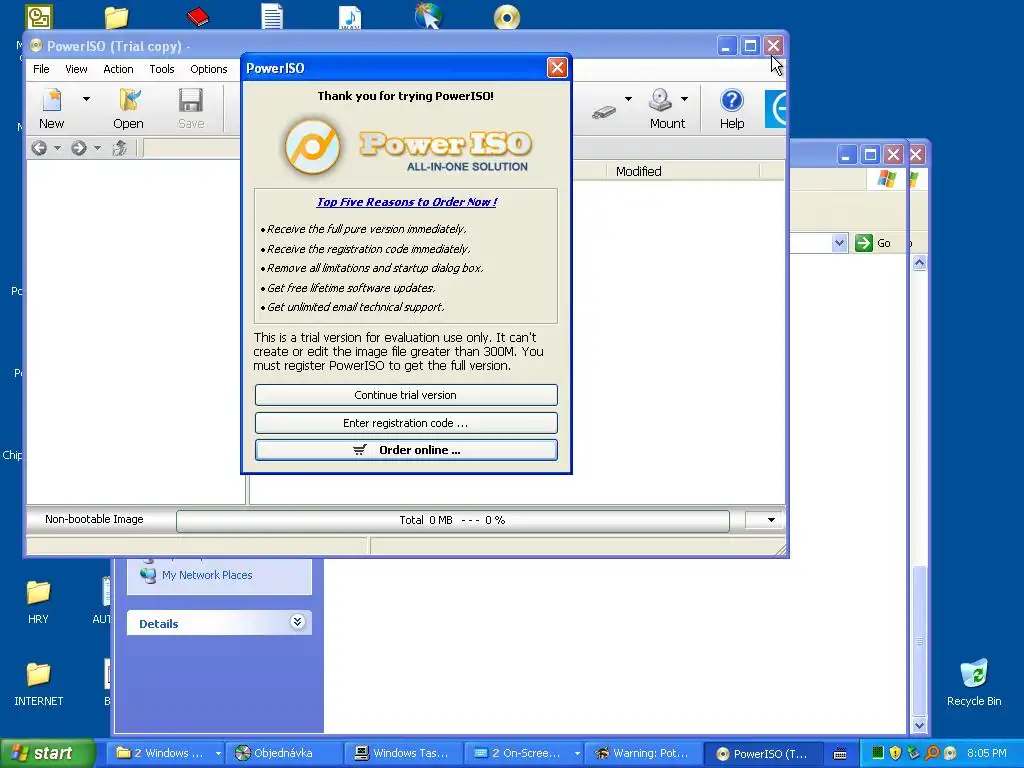Screen dimensions: 1024x768
Task: Click the Back navigation arrow
Action: coord(39,148)
